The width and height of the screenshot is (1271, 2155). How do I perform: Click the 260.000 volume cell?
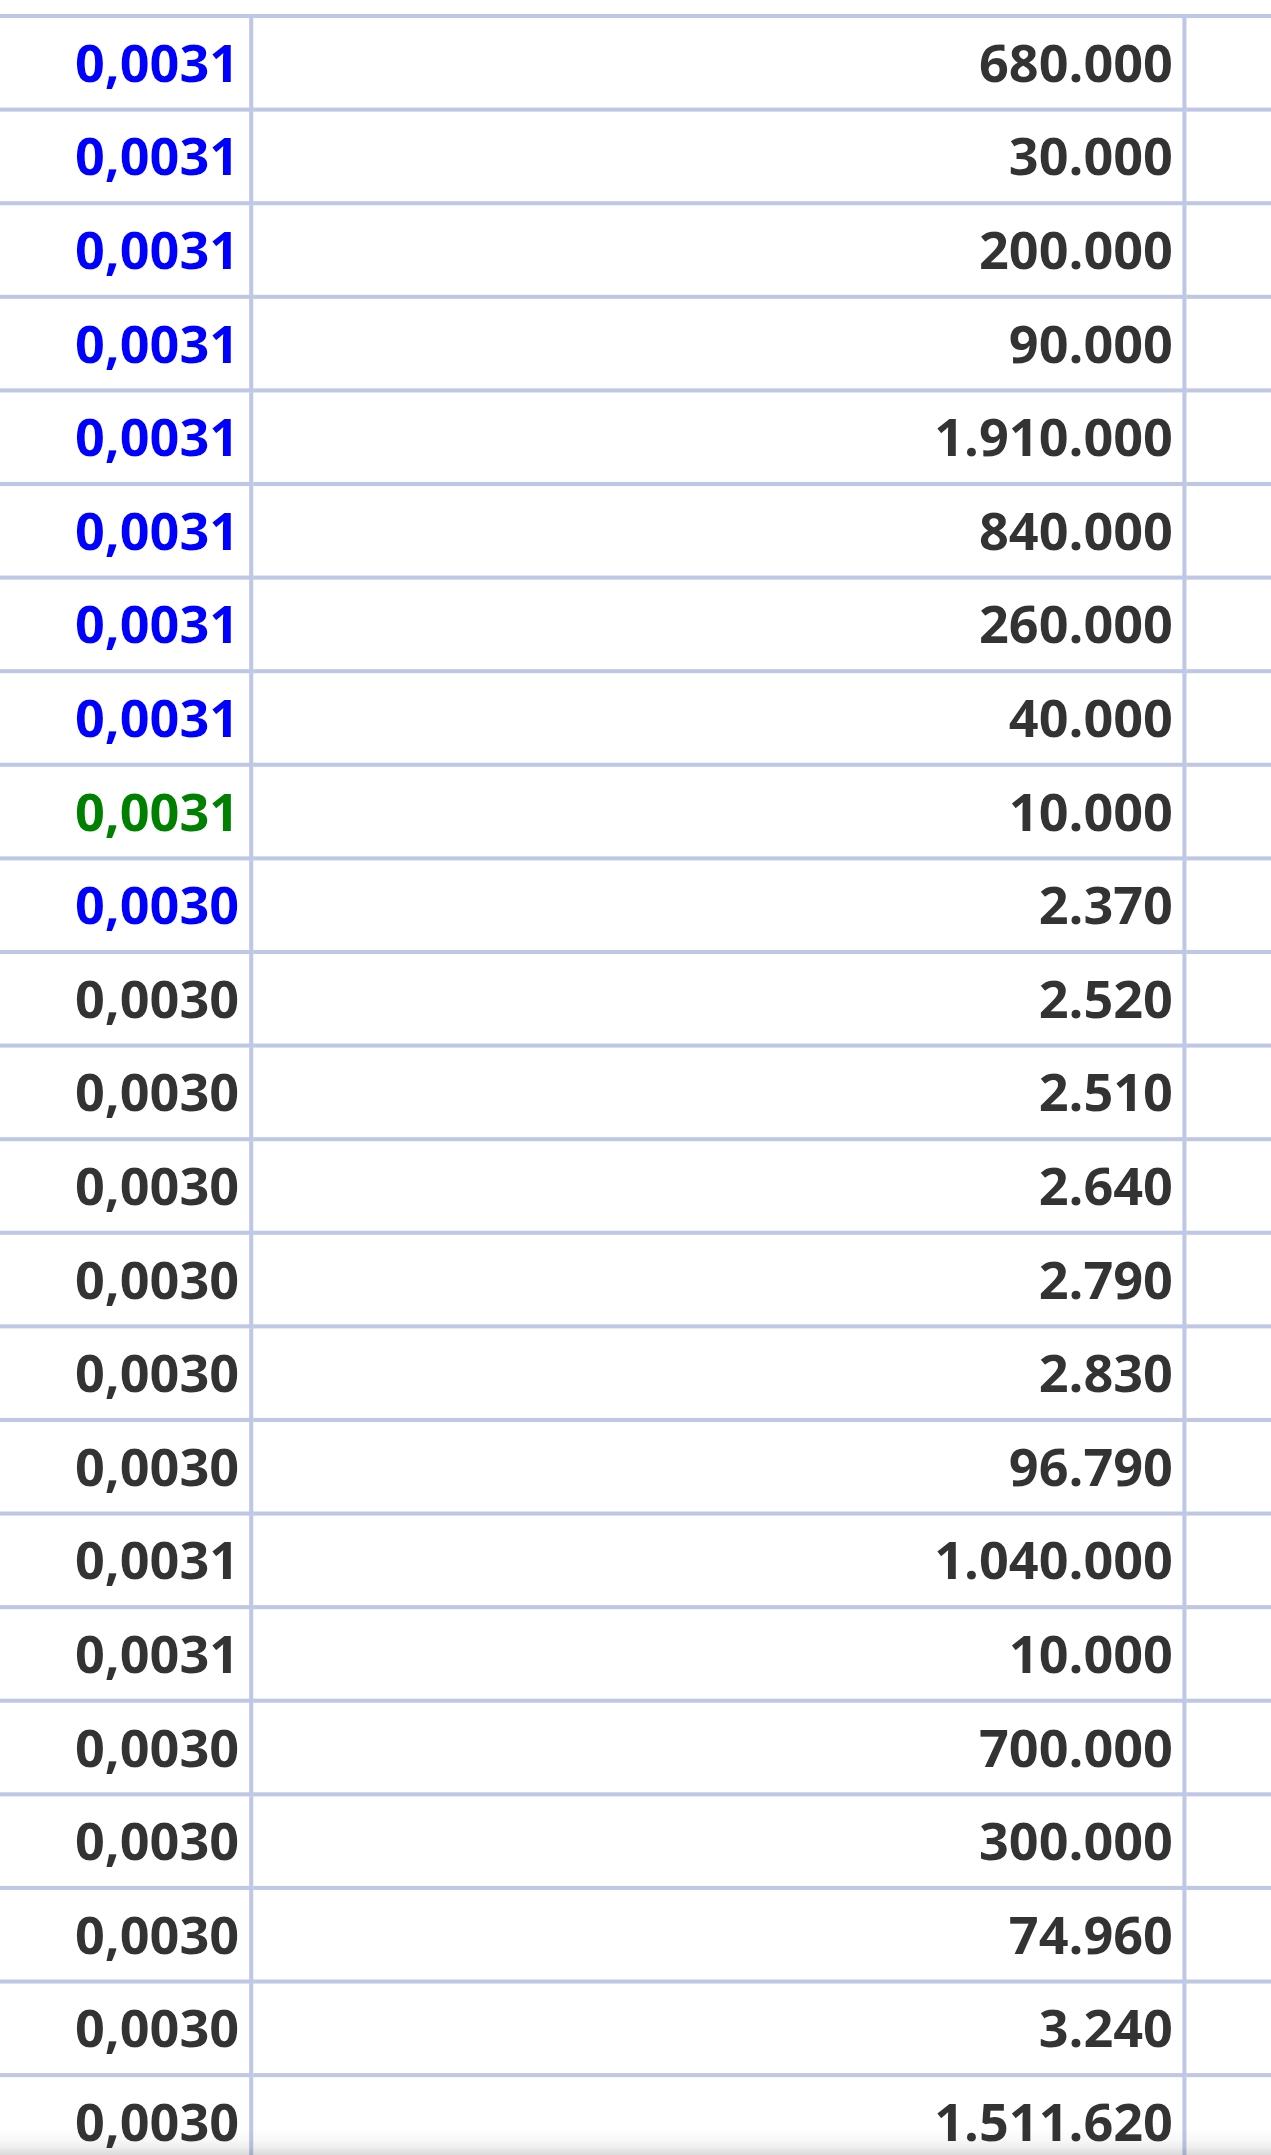(1075, 625)
